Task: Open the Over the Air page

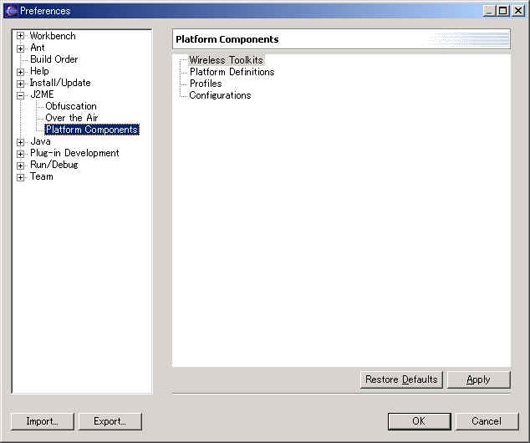Action: (72, 118)
